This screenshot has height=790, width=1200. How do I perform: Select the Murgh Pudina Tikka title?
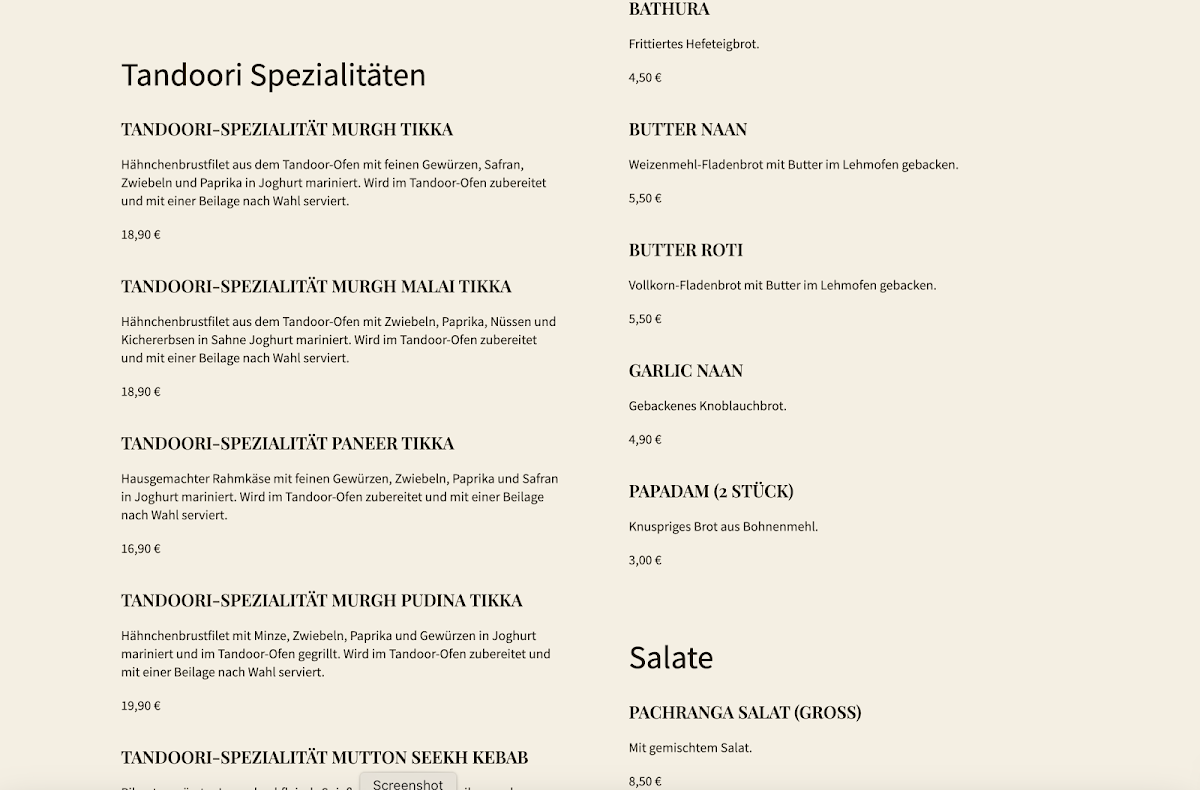pos(322,600)
